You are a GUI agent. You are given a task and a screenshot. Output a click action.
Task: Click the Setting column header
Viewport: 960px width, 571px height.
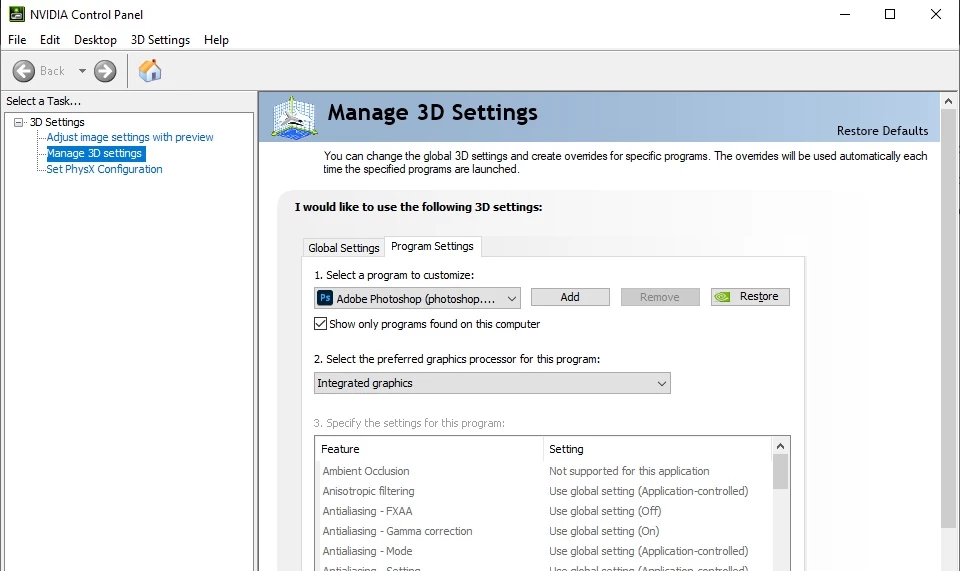click(x=657, y=449)
